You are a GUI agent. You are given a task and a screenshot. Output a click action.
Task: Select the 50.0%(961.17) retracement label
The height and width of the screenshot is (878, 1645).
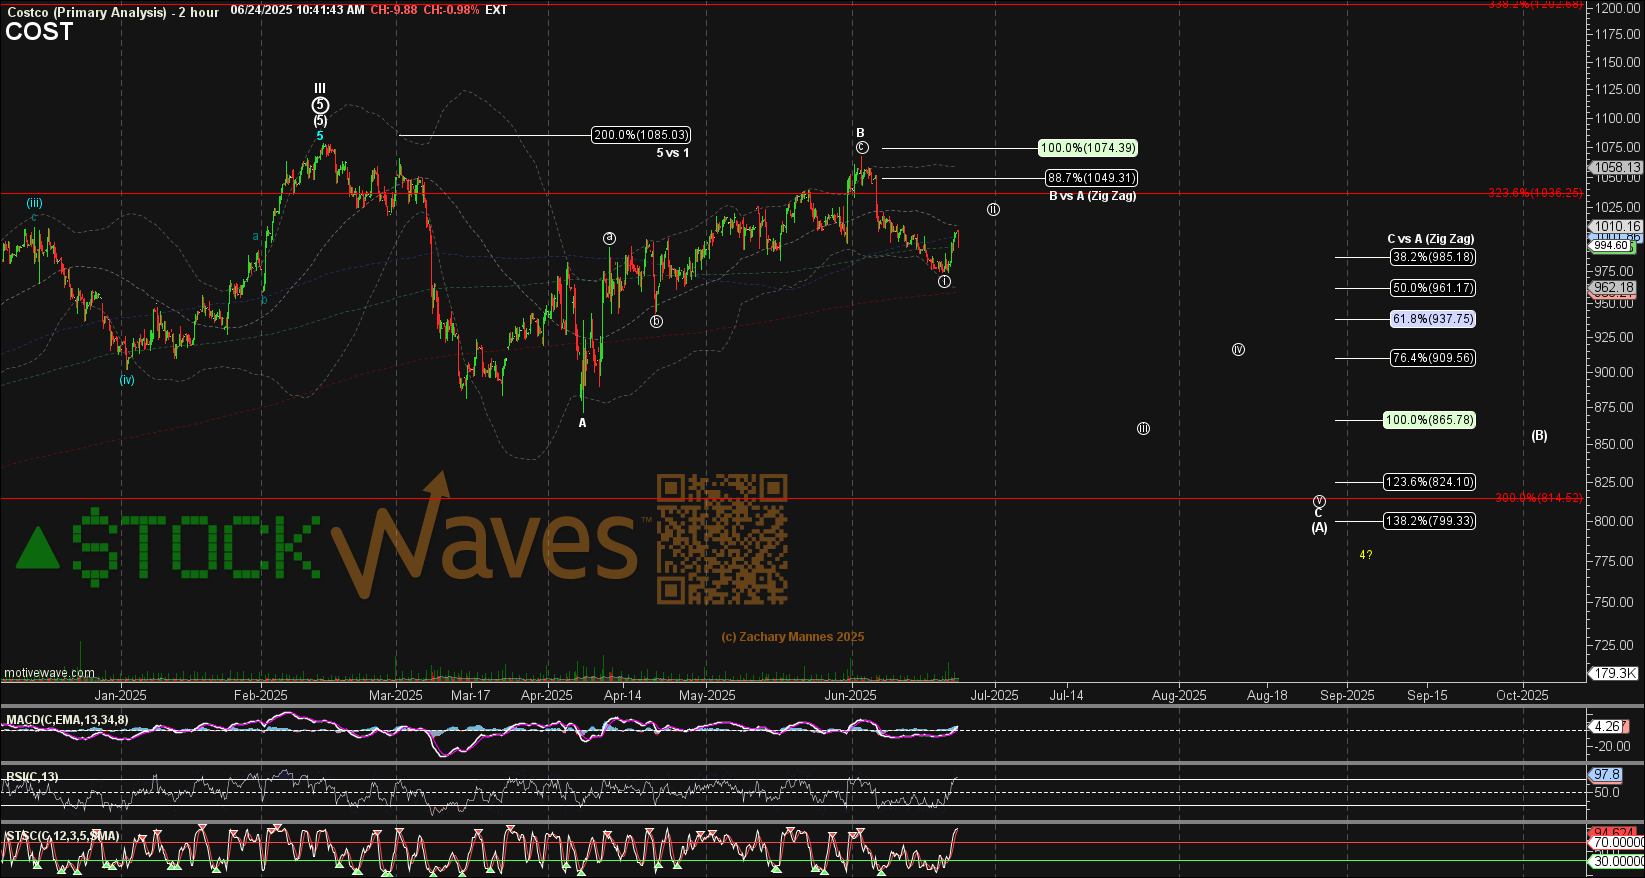pyautogui.click(x=1433, y=288)
